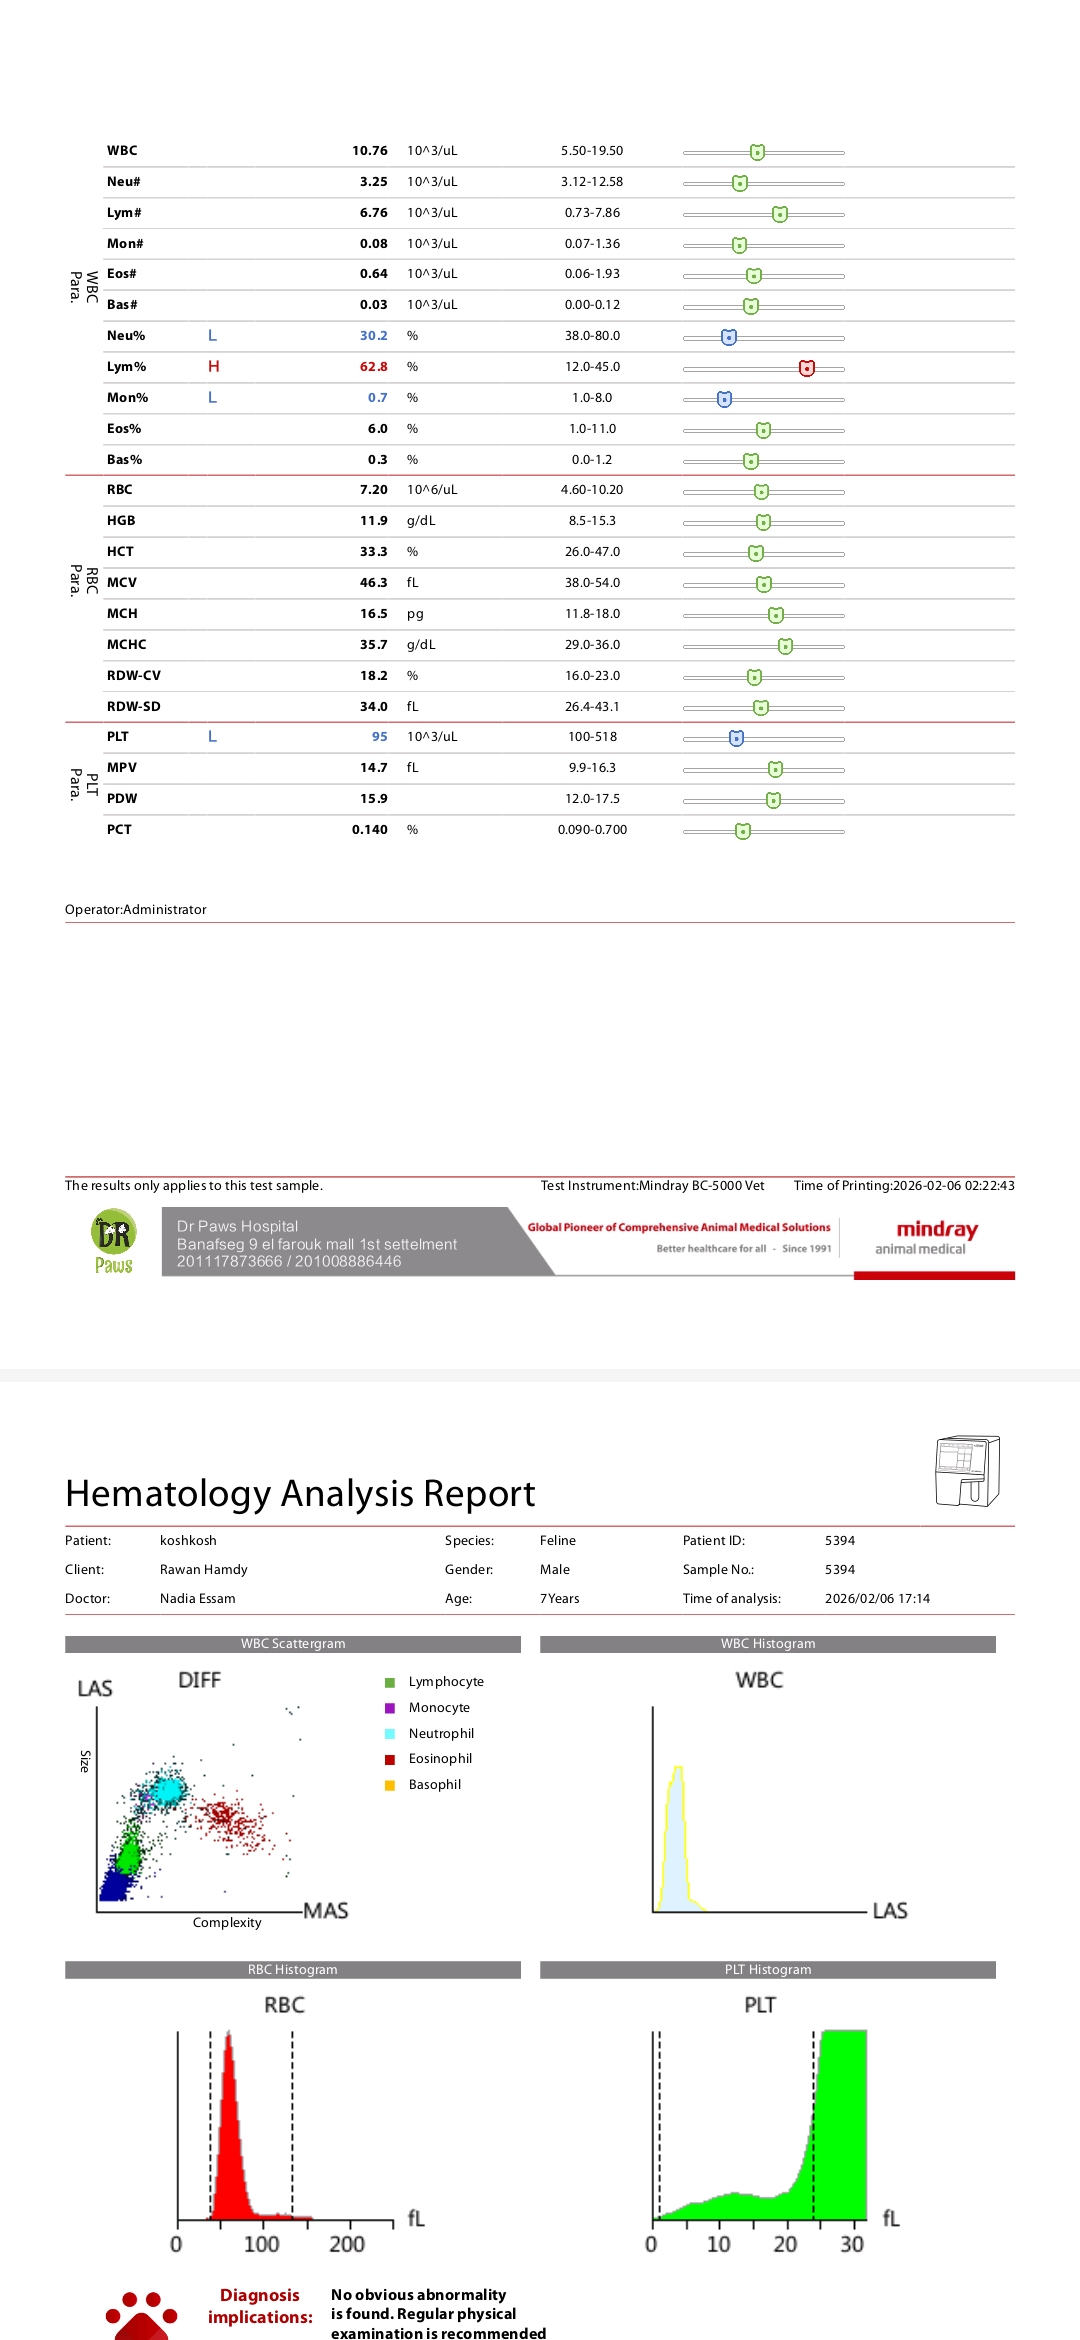
Task: Click the red paw print diagnosis icon
Action: click(x=141, y=2316)
